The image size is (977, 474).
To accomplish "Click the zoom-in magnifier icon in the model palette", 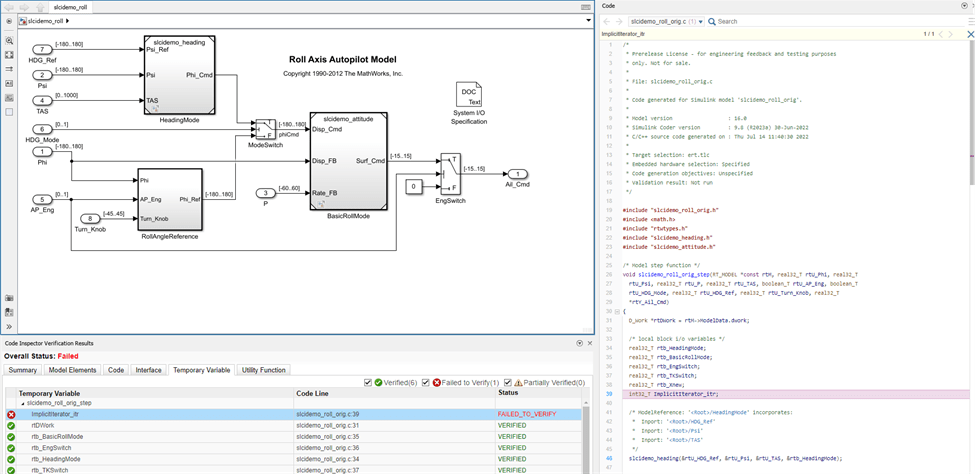I will [9, 41].
